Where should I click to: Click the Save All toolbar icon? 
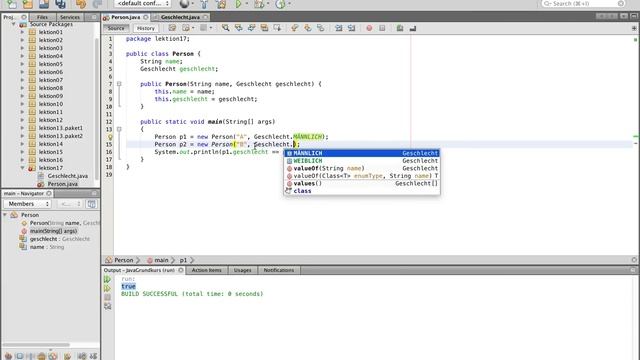tap(60, 4)
